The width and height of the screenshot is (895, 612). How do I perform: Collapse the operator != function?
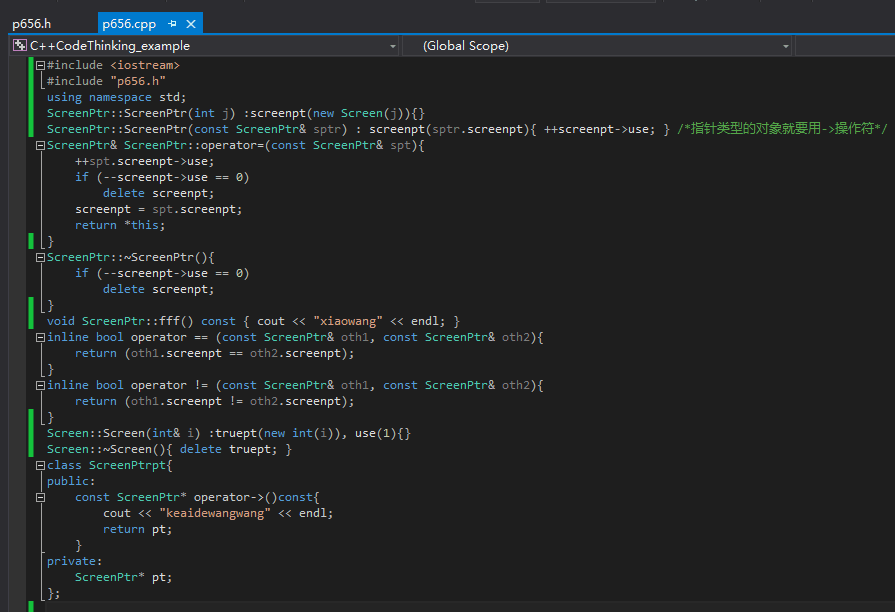pyautogui.click(x=40, y=385)
